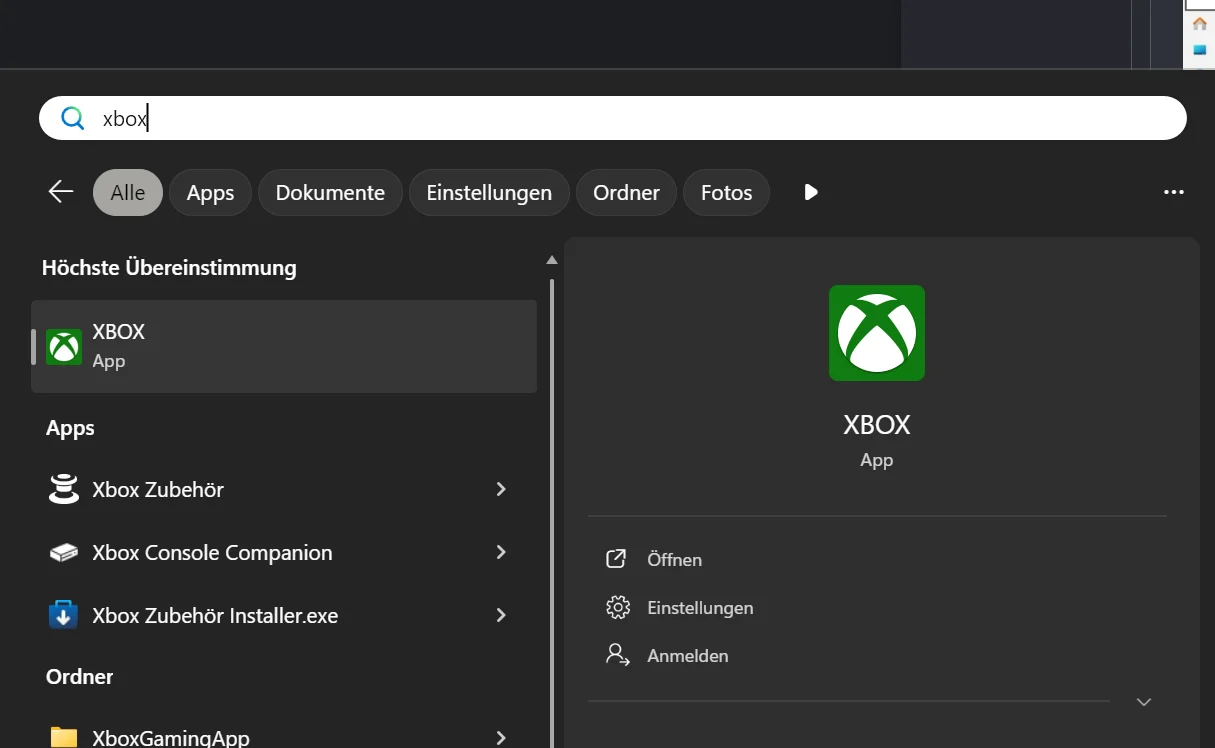Screen dimensions: 1215x748
Task: Click the XBOX title text in the preview pane
Action: (877, 424)
